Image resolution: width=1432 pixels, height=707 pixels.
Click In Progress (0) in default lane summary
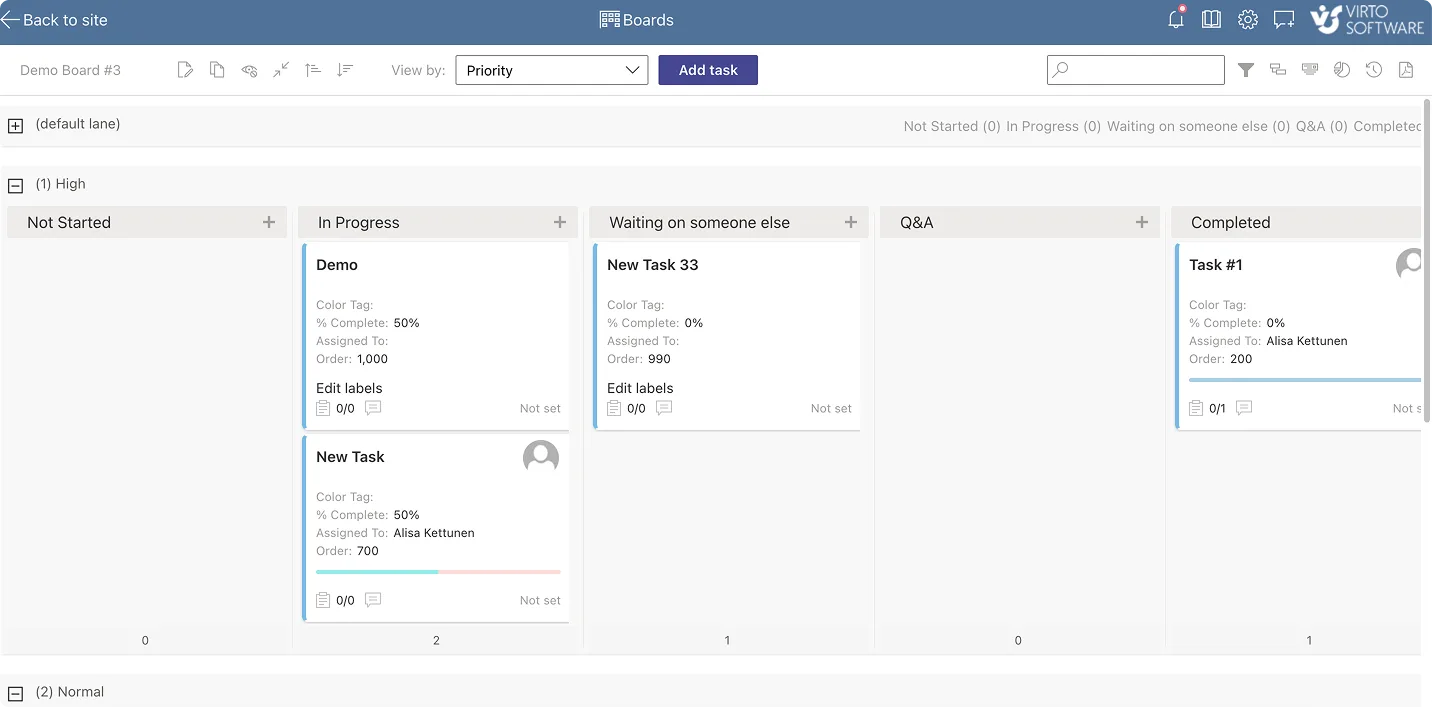pyautogui.click(x=1053, y=126)
